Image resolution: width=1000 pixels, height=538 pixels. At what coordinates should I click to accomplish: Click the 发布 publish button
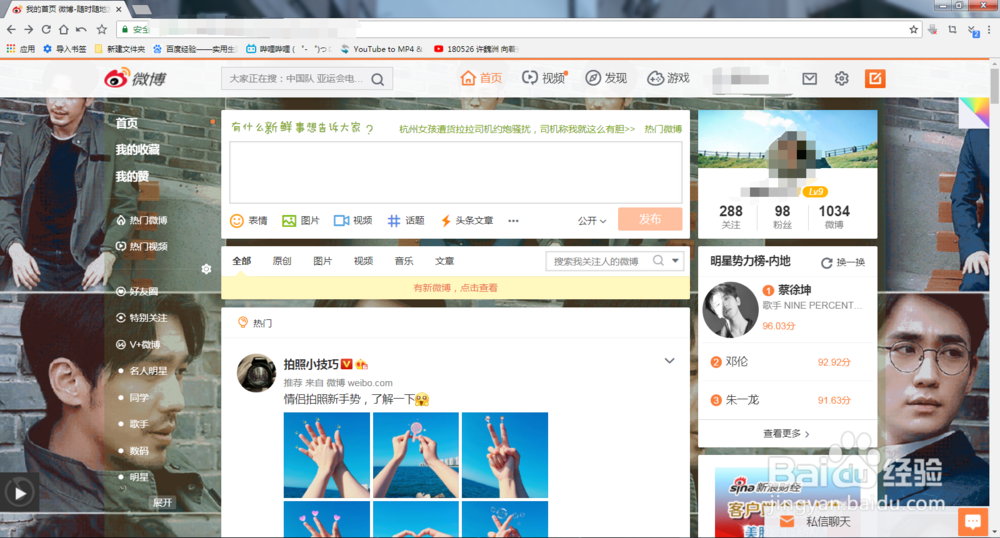pos(650,219)
